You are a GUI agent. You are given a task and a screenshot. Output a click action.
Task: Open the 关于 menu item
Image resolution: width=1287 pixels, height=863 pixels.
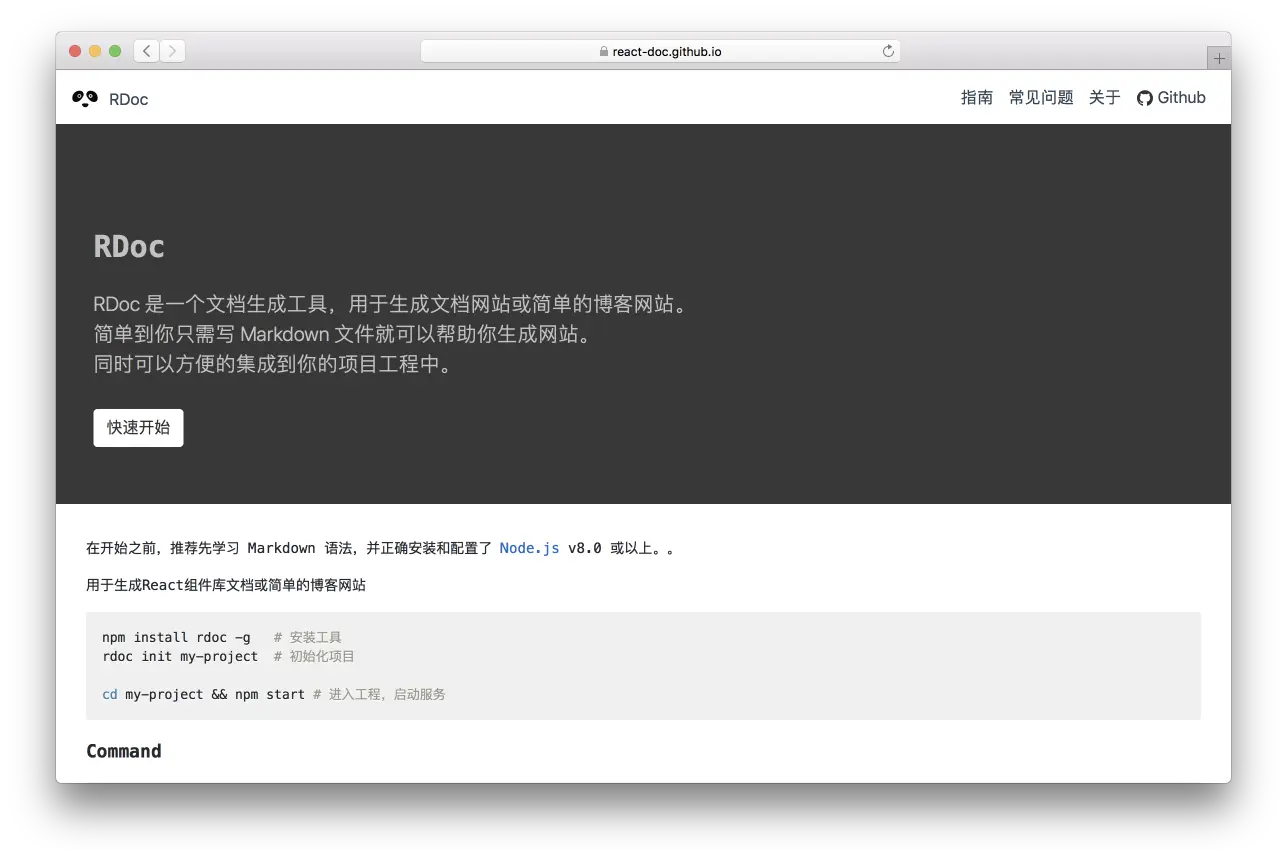point(1105,98)
